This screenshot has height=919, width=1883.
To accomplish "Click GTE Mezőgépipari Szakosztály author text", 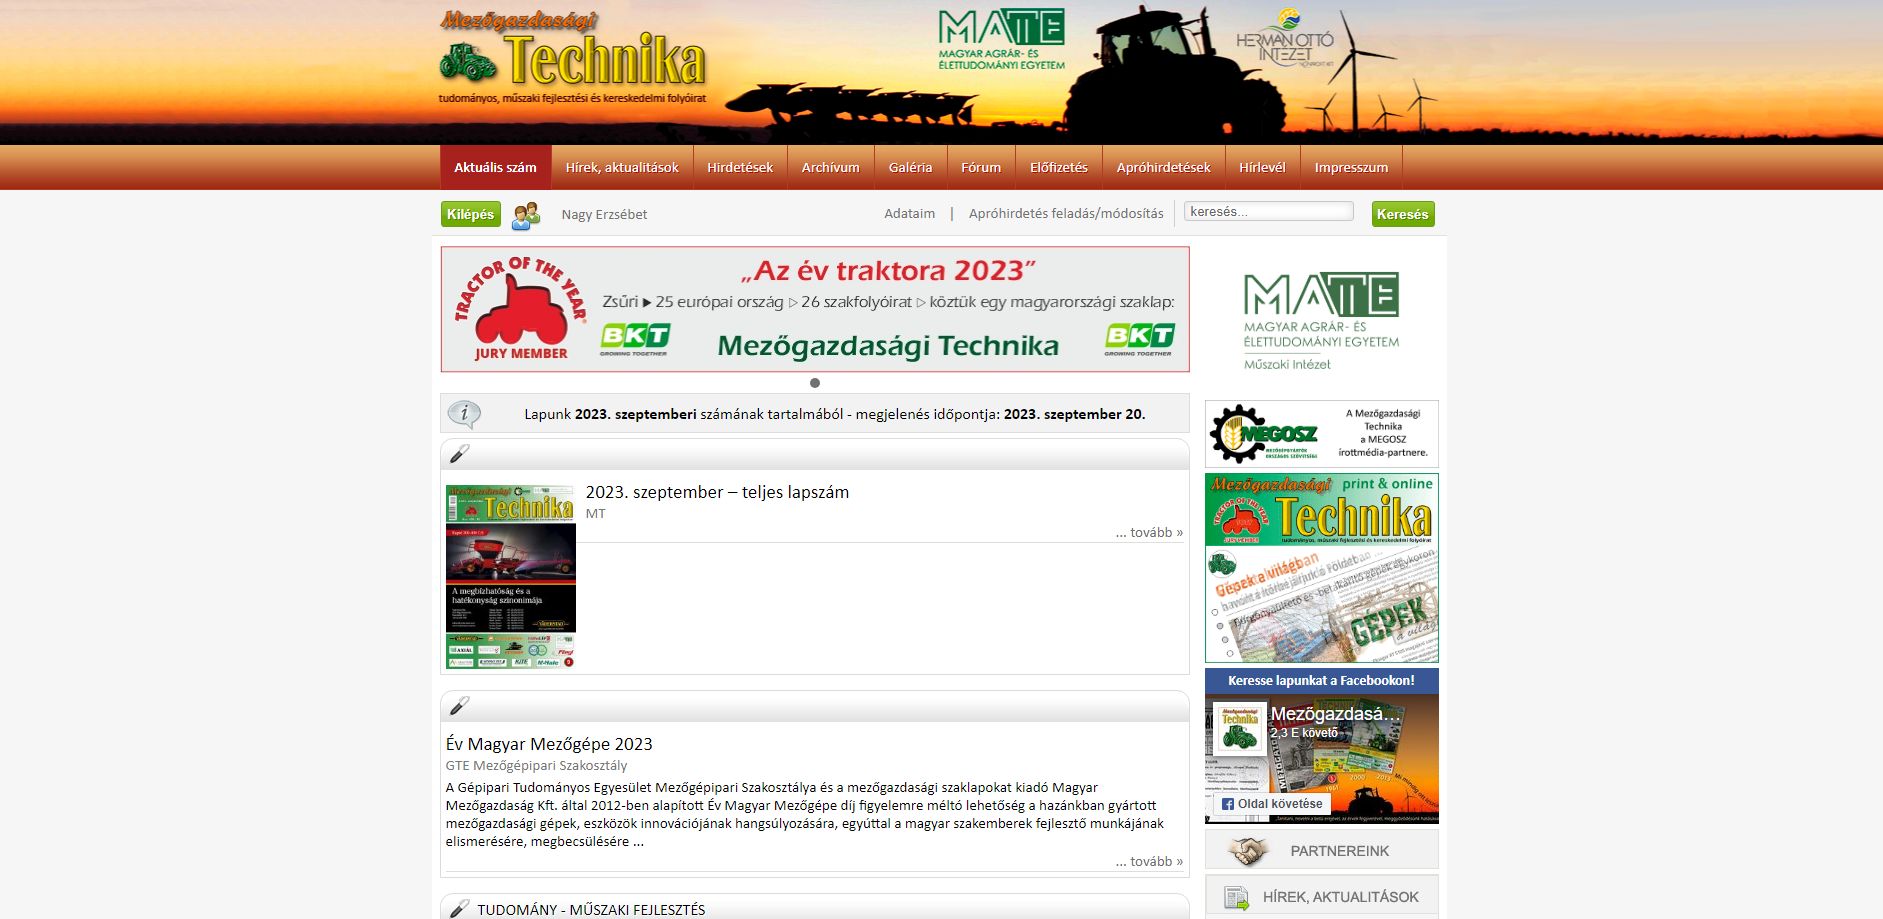I will tap(536, 766).
